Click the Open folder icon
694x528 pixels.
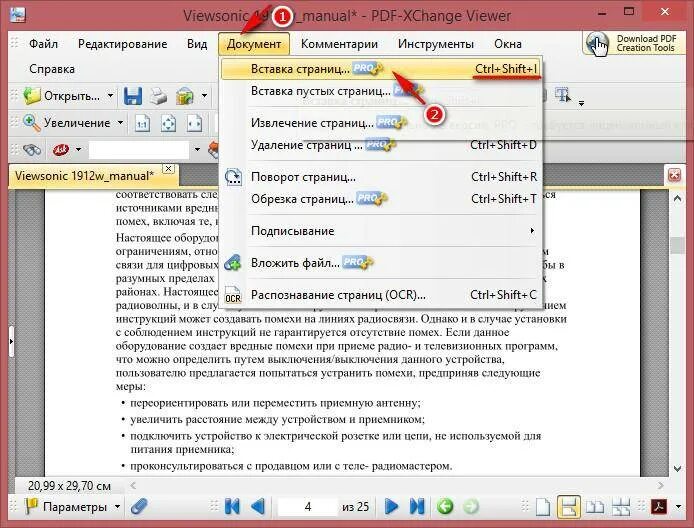(x=32, y=96)
